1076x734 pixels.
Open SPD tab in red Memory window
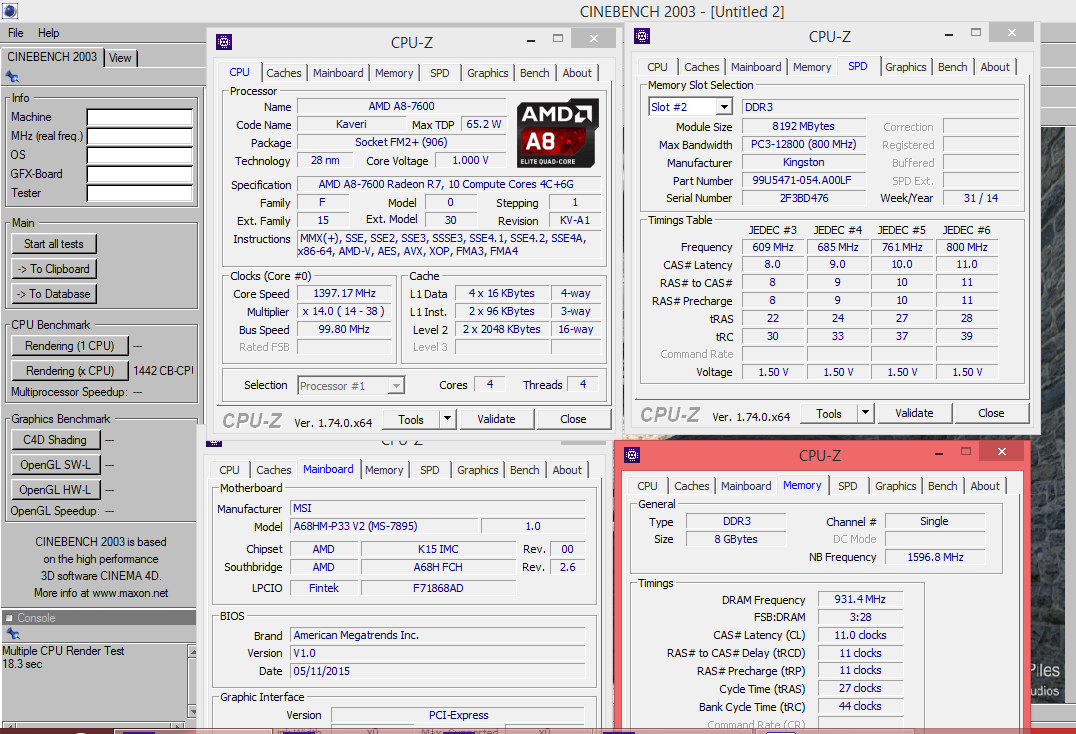(x=847, y=486)
